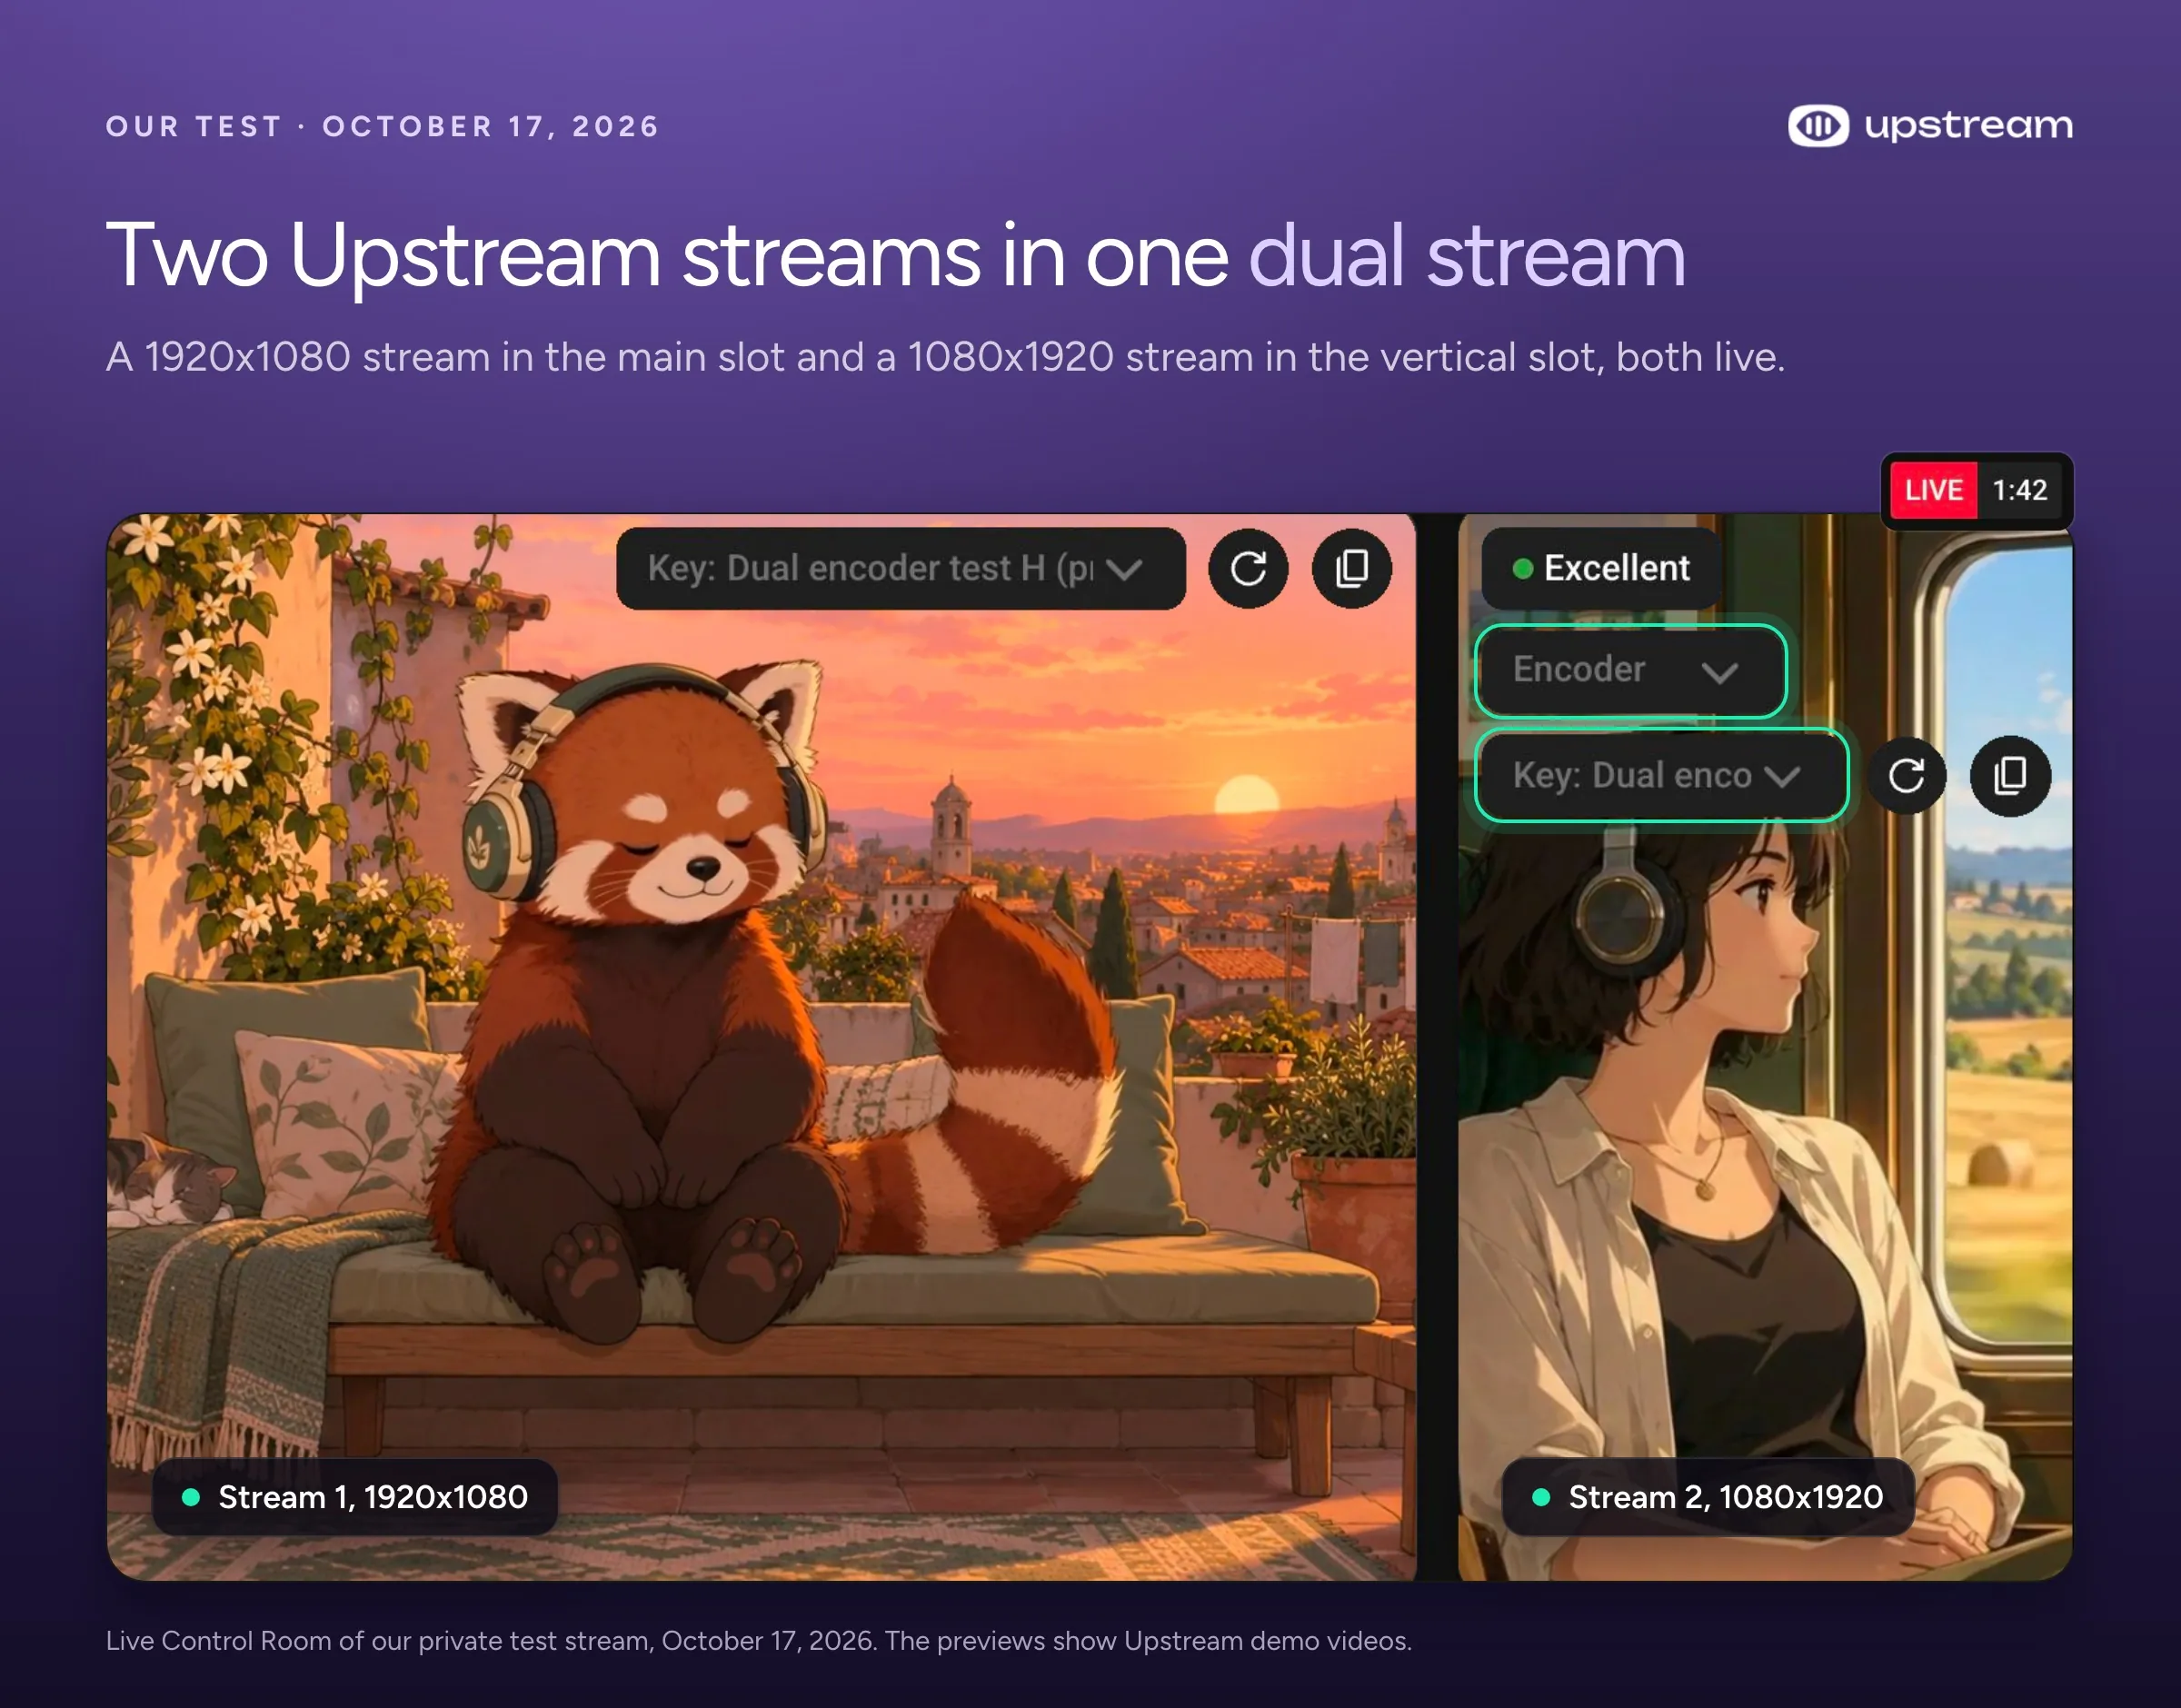The width and height of the screenshot is (2181, 1708).
Task: Open the 'Key: Dual enco' dropdown
Action: point(1661,776)
